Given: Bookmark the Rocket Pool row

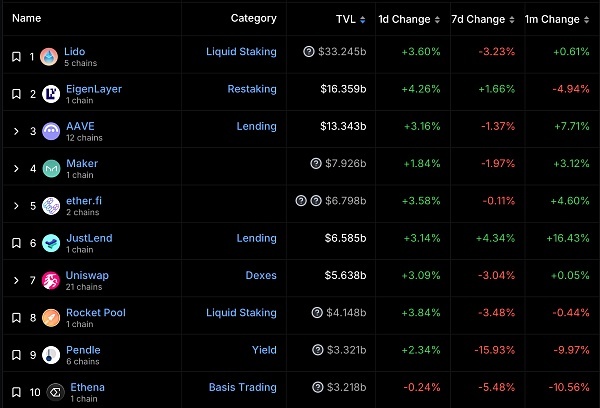Looking at the screenshot, I should [16, 318].
